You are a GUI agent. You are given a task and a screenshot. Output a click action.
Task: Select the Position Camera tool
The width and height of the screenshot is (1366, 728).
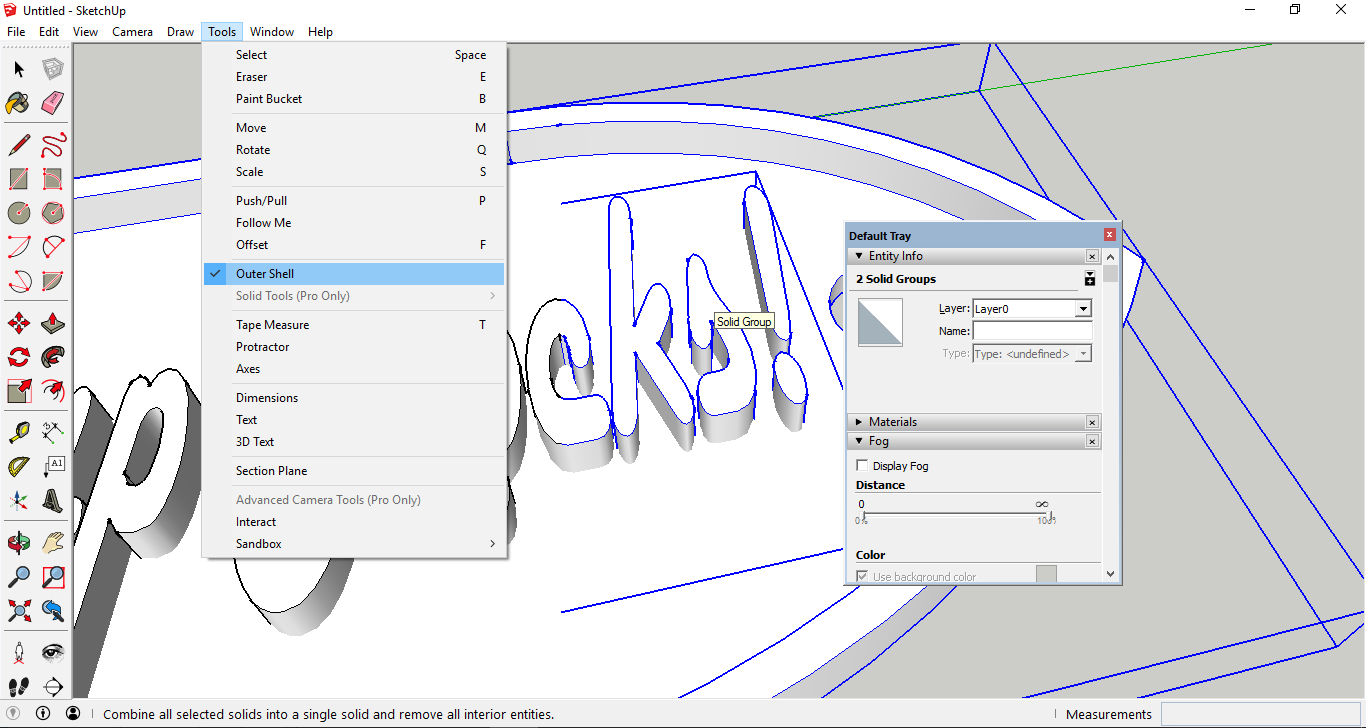click(x=19, y=653)
